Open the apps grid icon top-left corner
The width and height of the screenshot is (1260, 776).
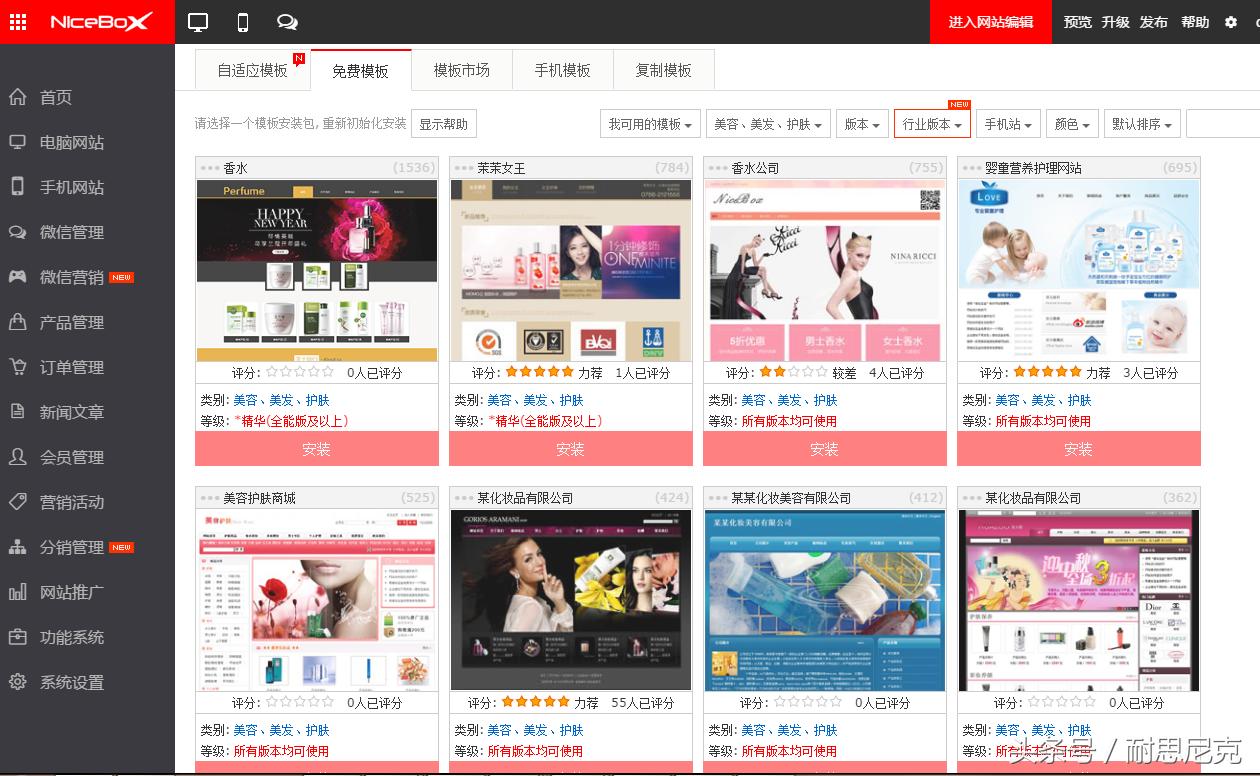[x=17, y=21]
